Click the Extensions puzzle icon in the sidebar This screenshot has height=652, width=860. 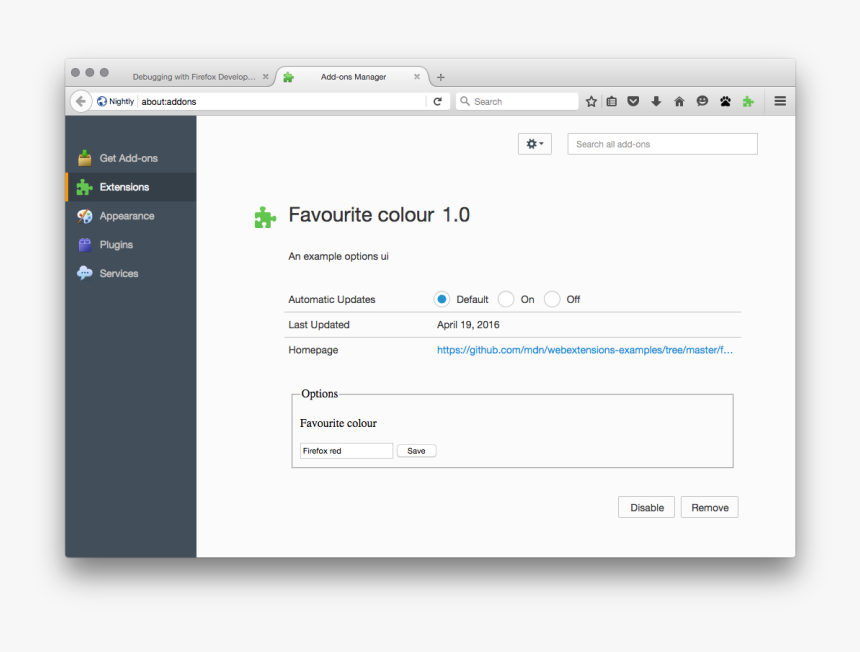coord(84,187)
